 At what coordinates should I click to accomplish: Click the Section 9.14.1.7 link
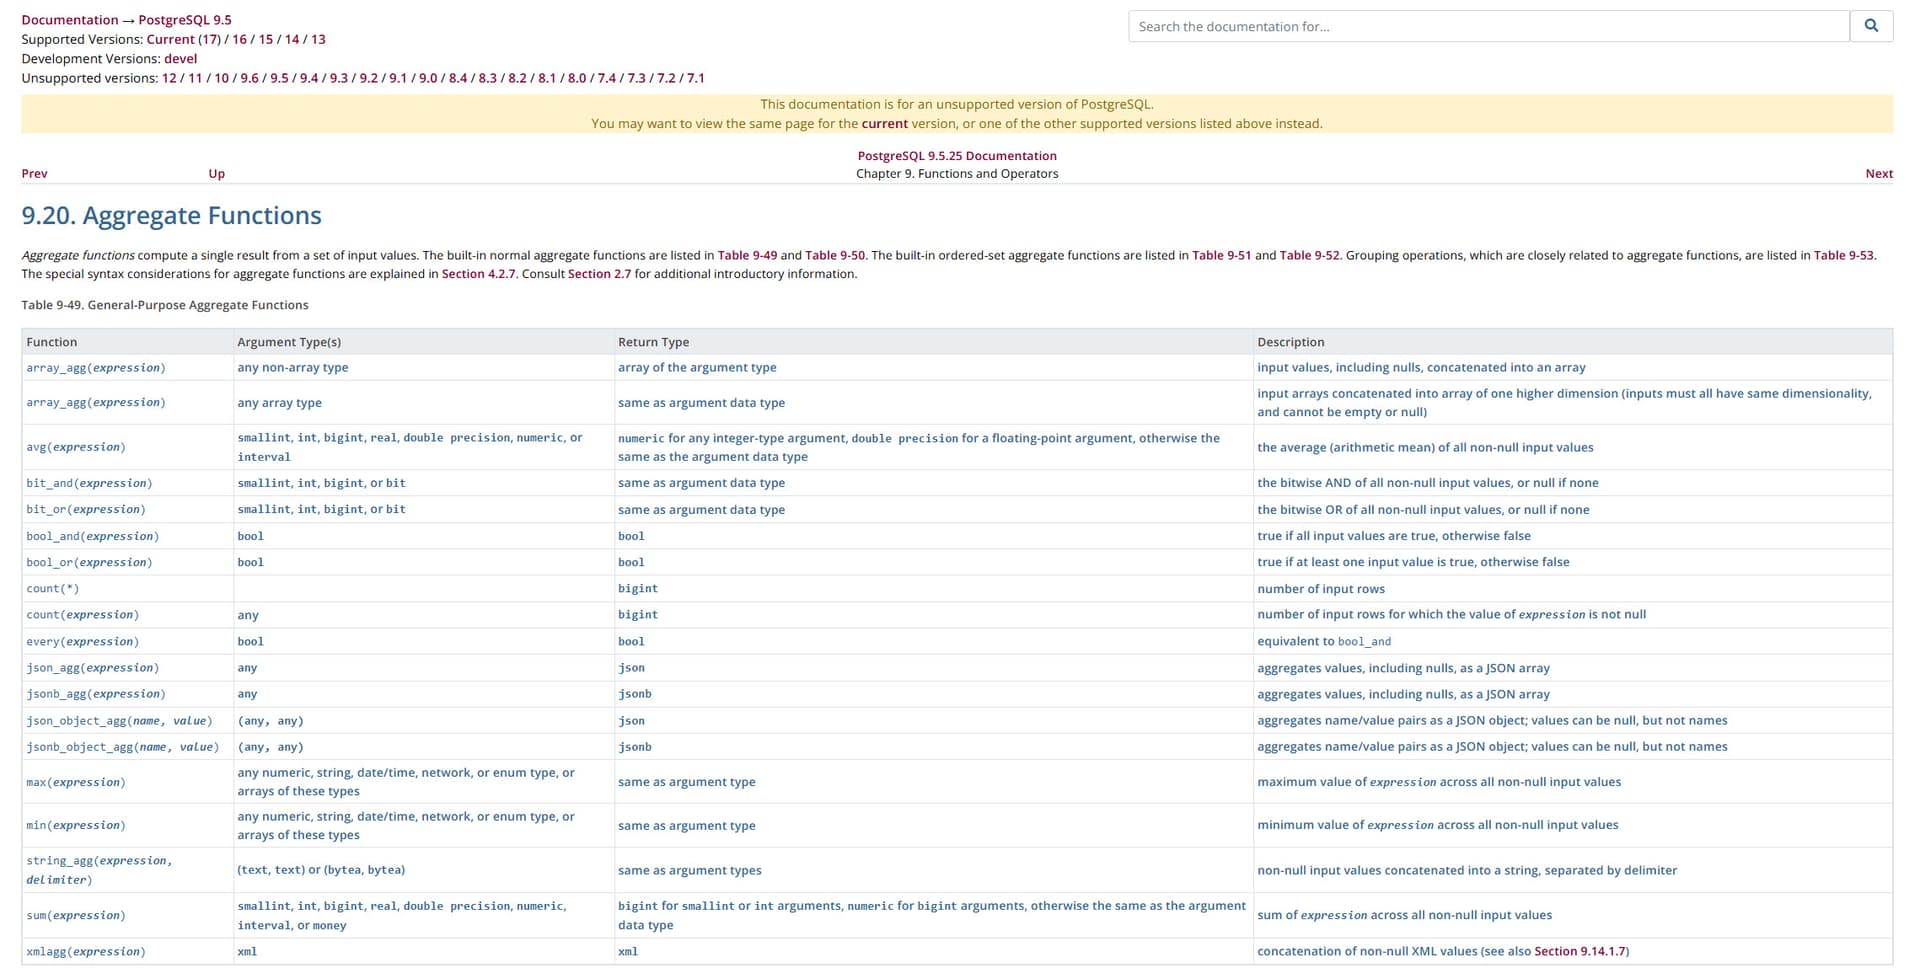(x=1580, y=952)
